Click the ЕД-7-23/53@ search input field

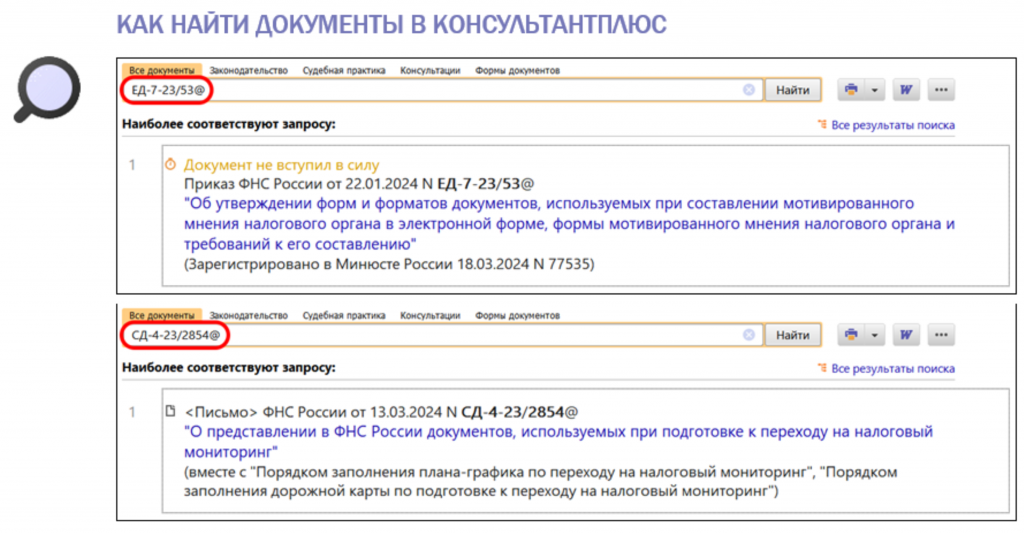[x=441, y=89]
